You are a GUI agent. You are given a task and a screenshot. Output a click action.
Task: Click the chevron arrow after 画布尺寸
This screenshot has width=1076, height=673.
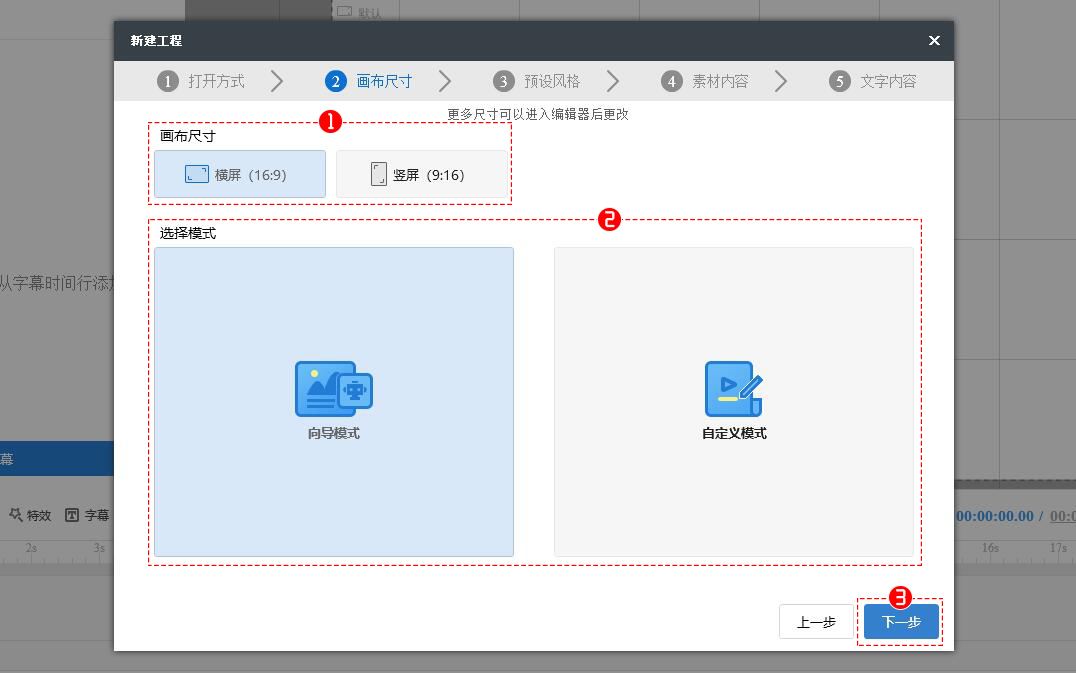[x=445, y=82]
